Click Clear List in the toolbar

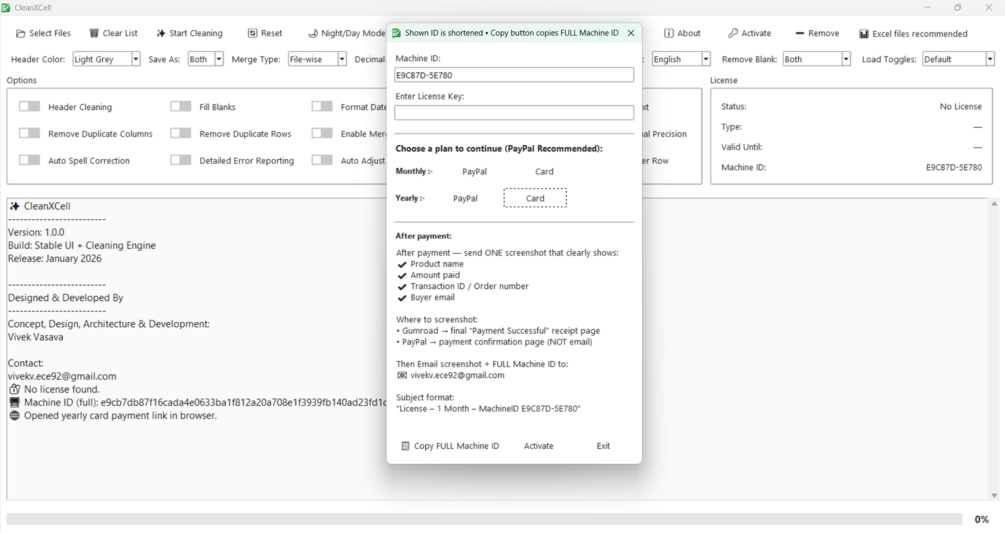[113, 33]
